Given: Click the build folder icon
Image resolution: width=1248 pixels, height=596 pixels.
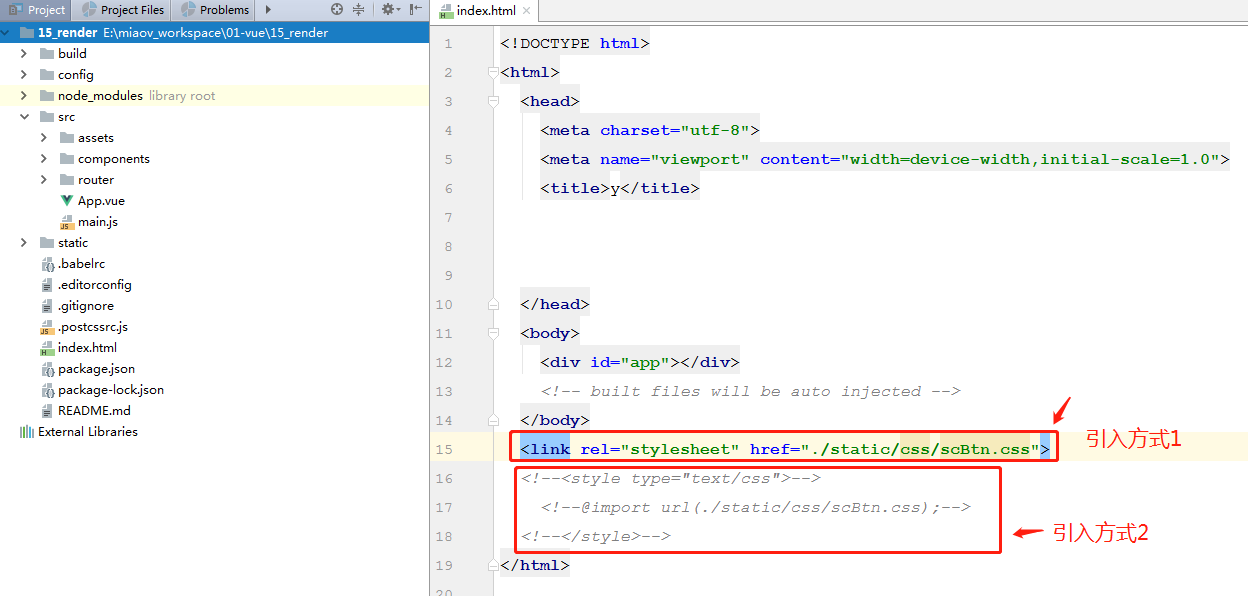Looking at the screenshot, I should (47, 53).
